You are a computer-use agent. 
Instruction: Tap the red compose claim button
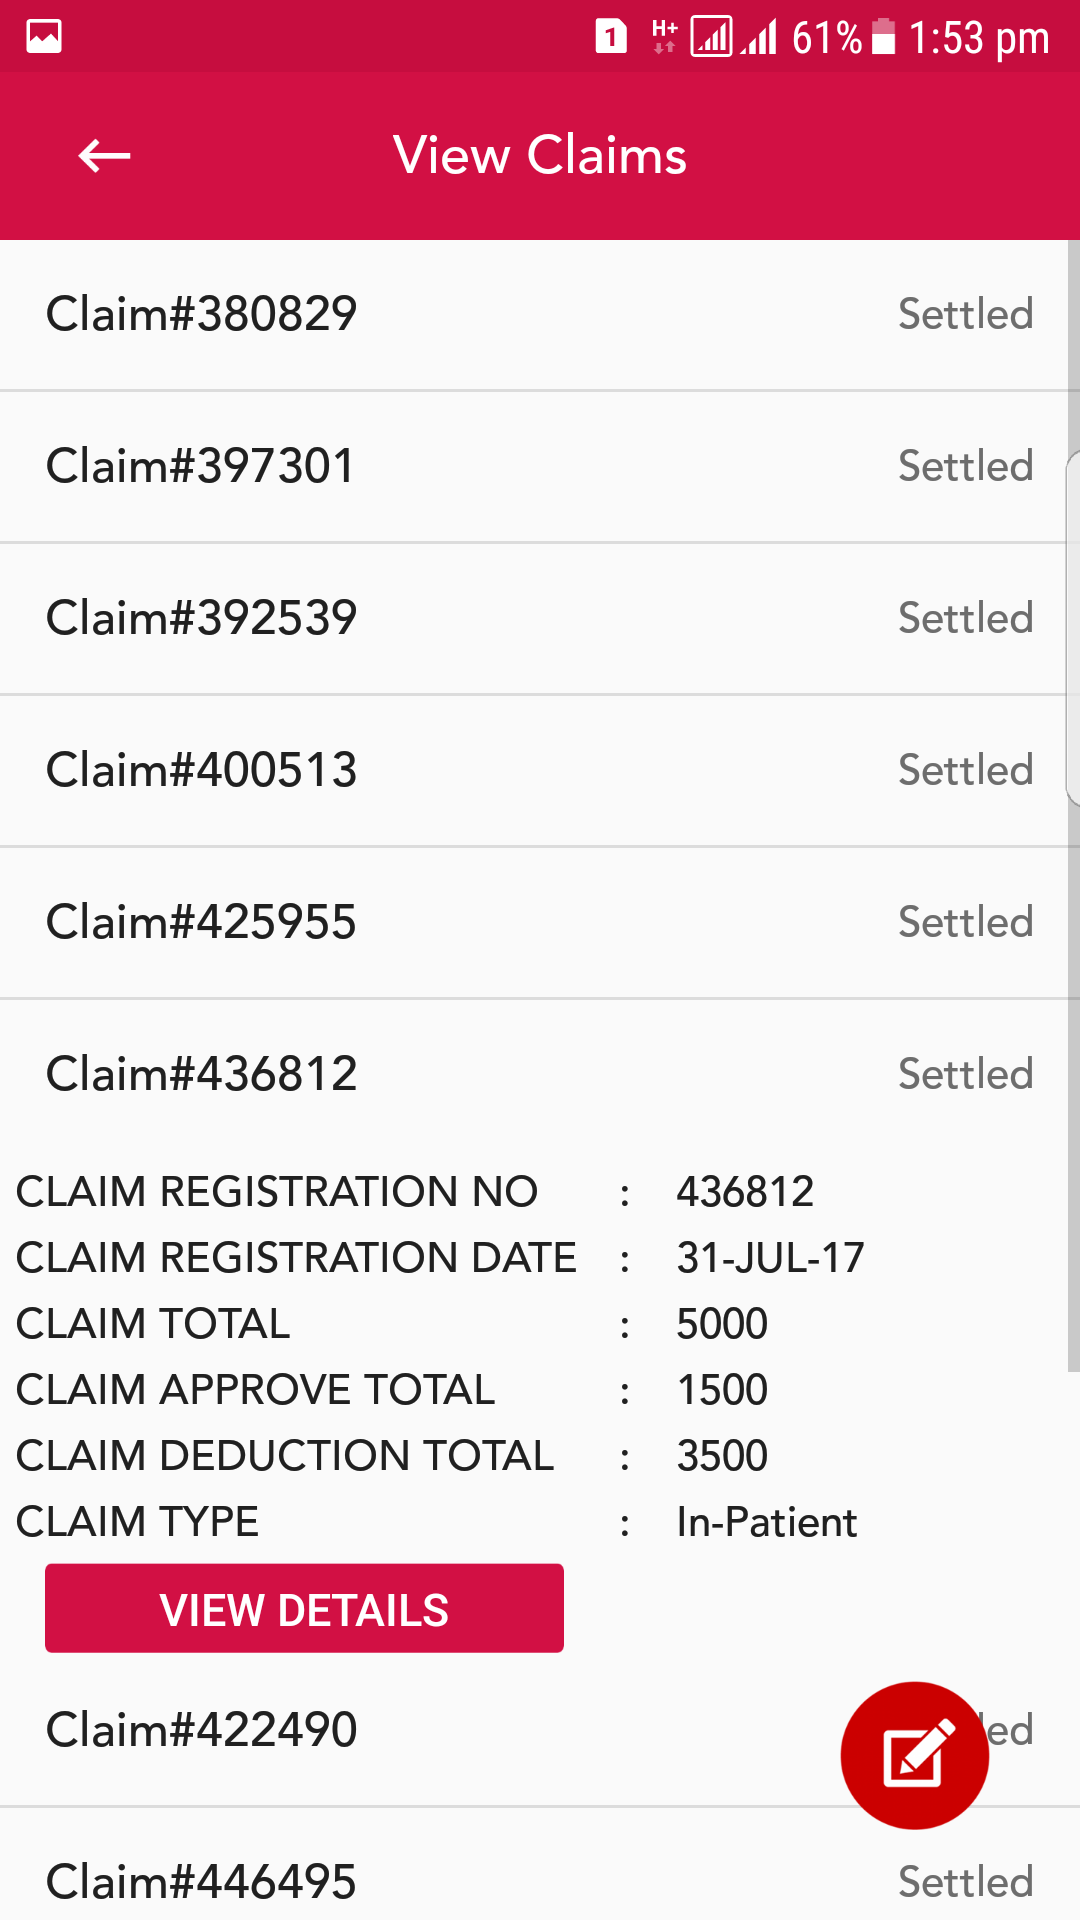tap(914, 1755)
